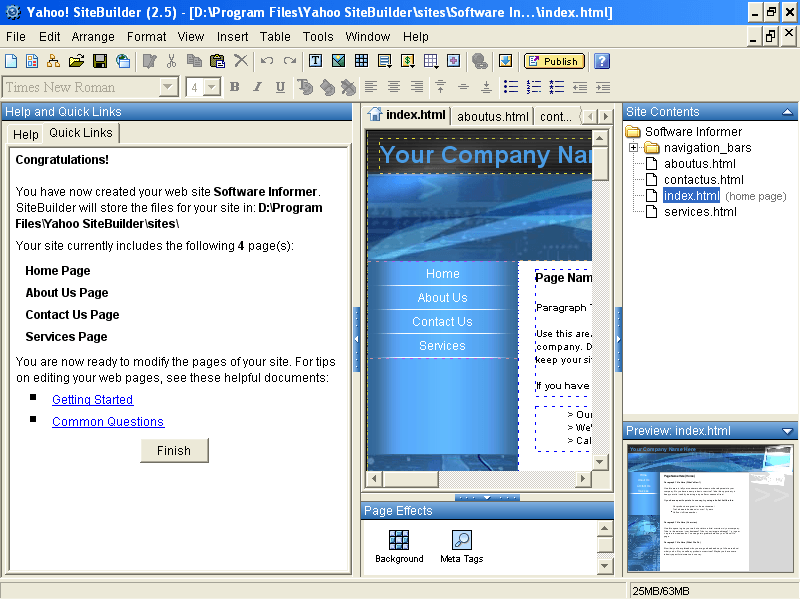
Task: Click the scissors Cut icon
Action: click(x=171, y=61)
